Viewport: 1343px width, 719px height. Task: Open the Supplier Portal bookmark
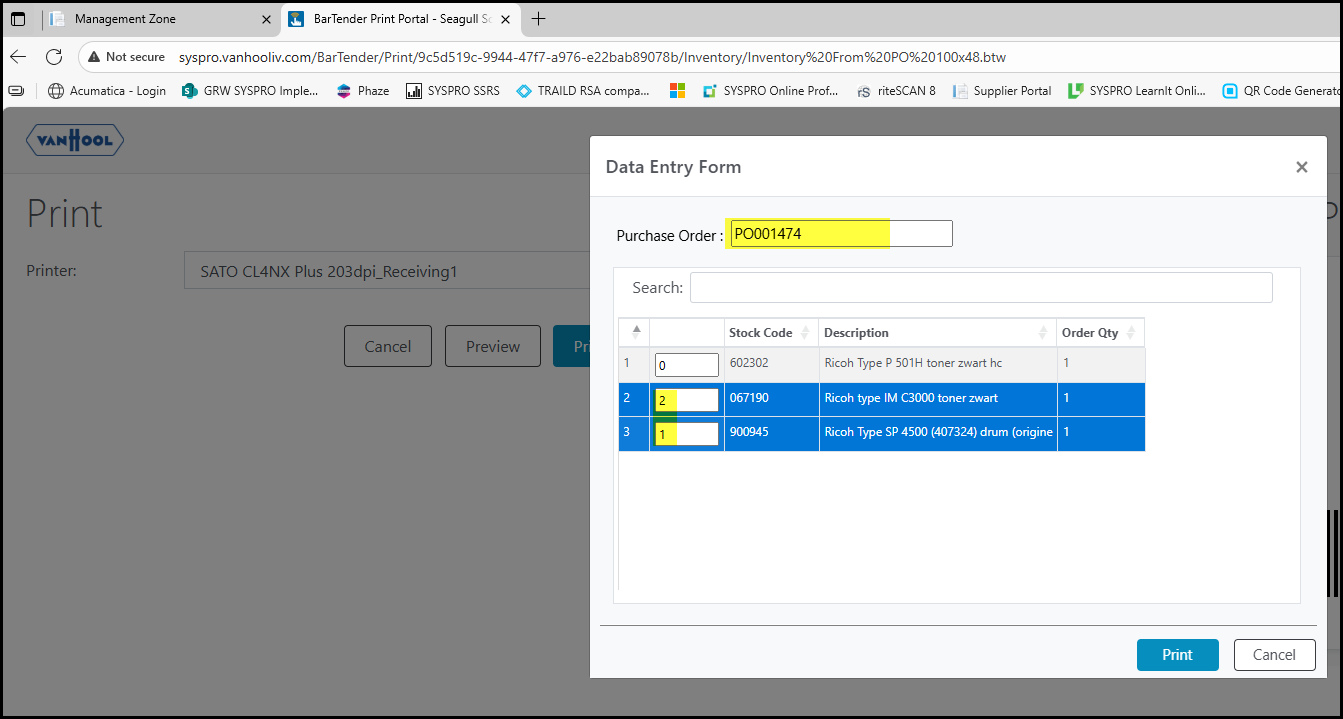pyautogui.click(x=1002, y=91)
